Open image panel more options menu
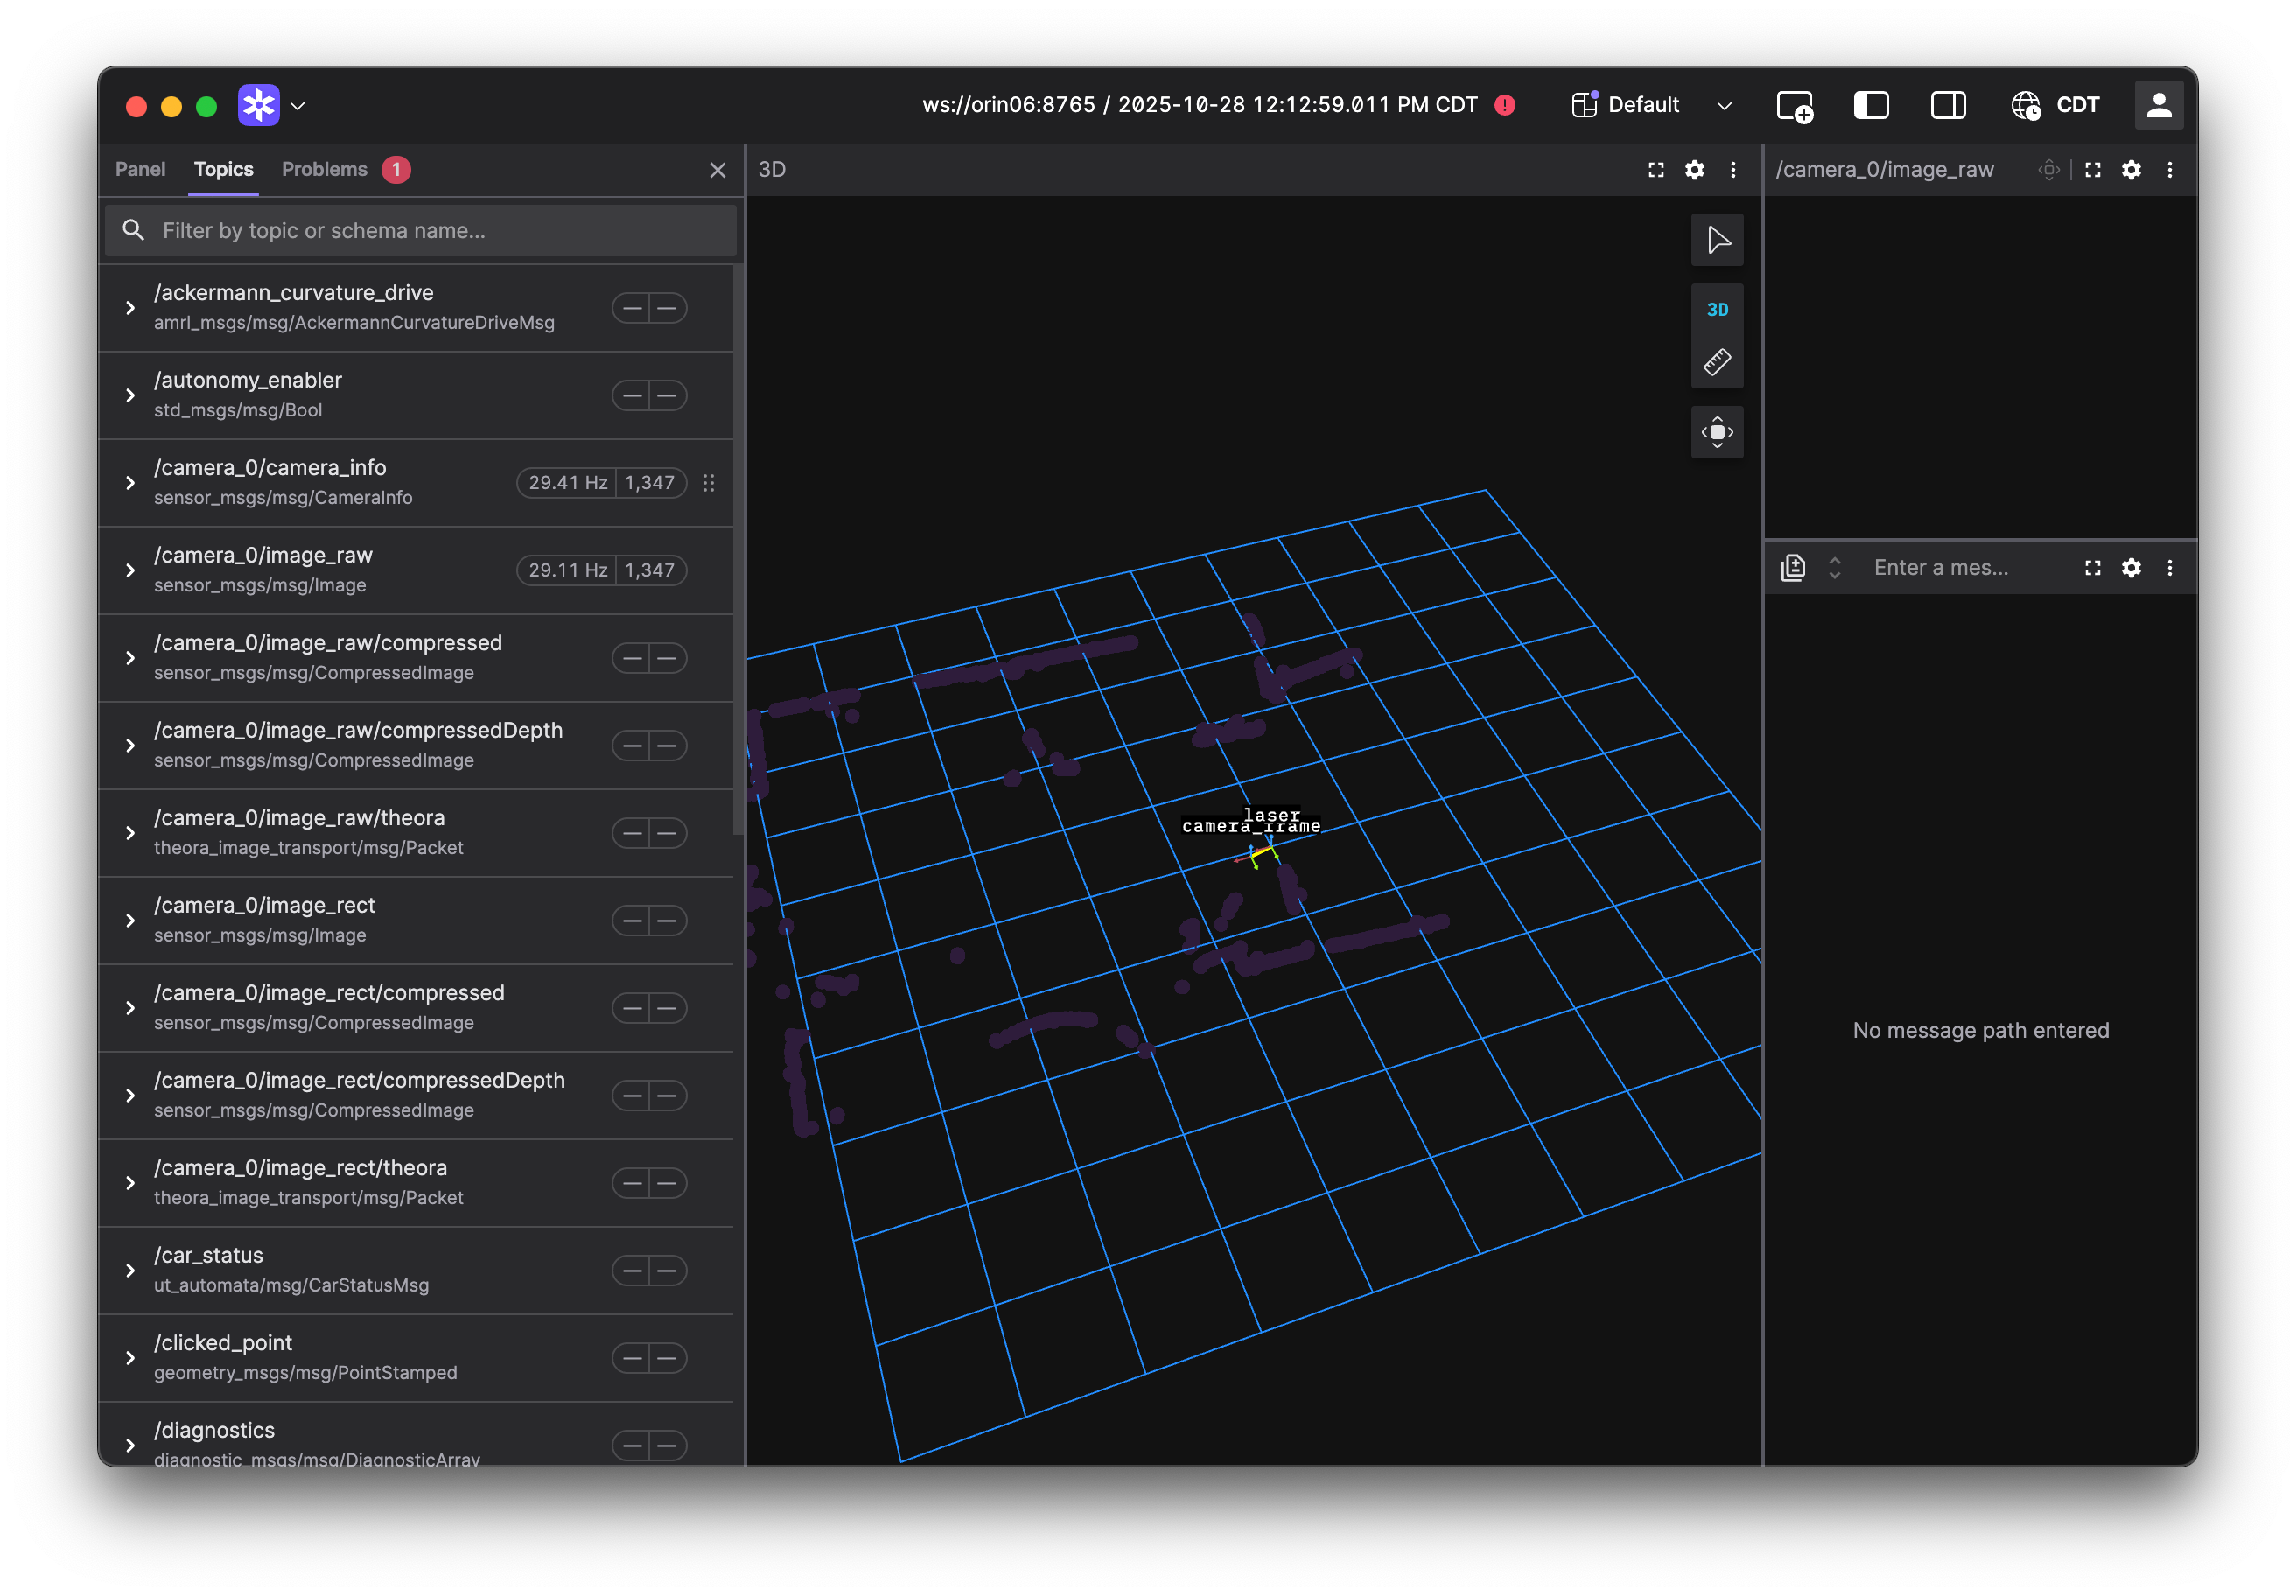Screen dimensions: 2296x1596 [x=2169, y=170]
